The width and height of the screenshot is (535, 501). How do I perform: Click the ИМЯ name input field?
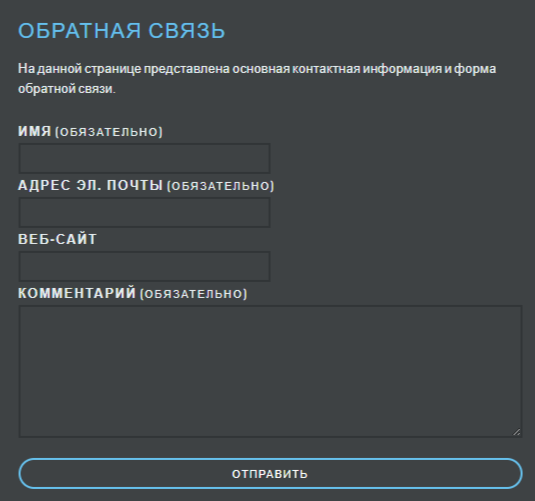coord(144,158)
